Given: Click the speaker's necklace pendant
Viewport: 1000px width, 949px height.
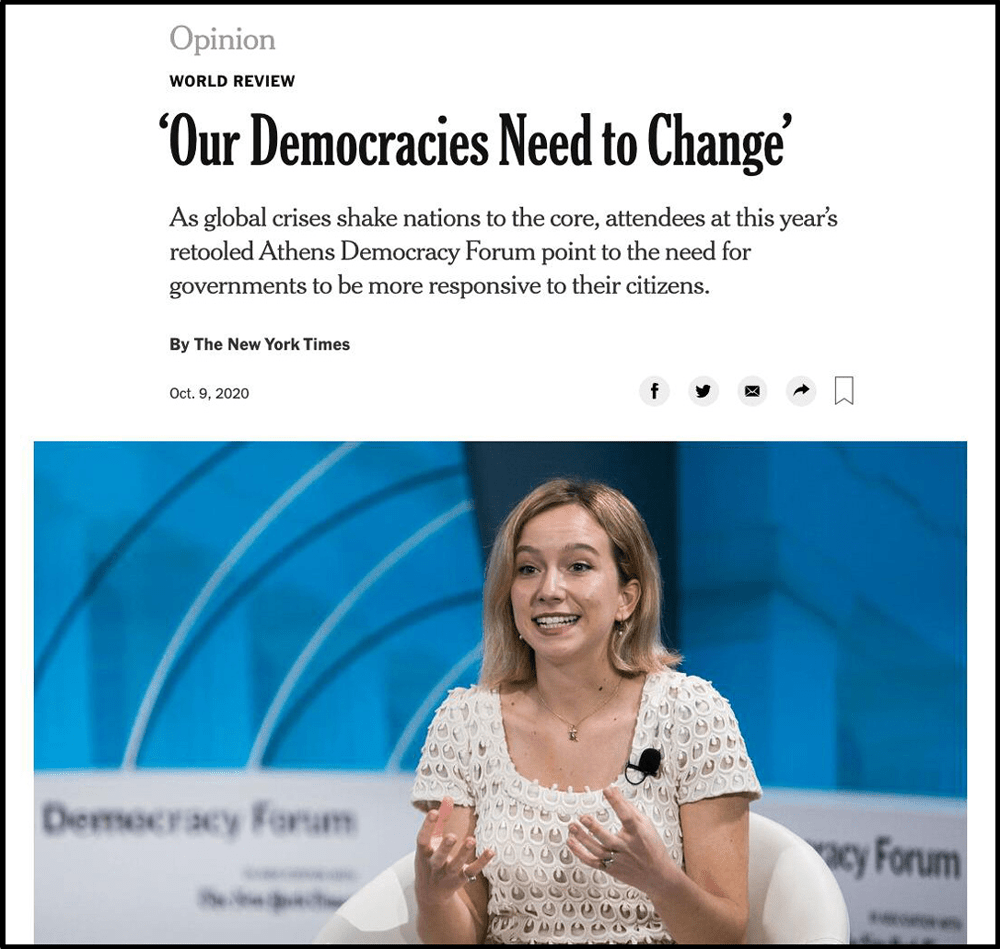Looking at the screenshot, I should [x=573, y=733].
